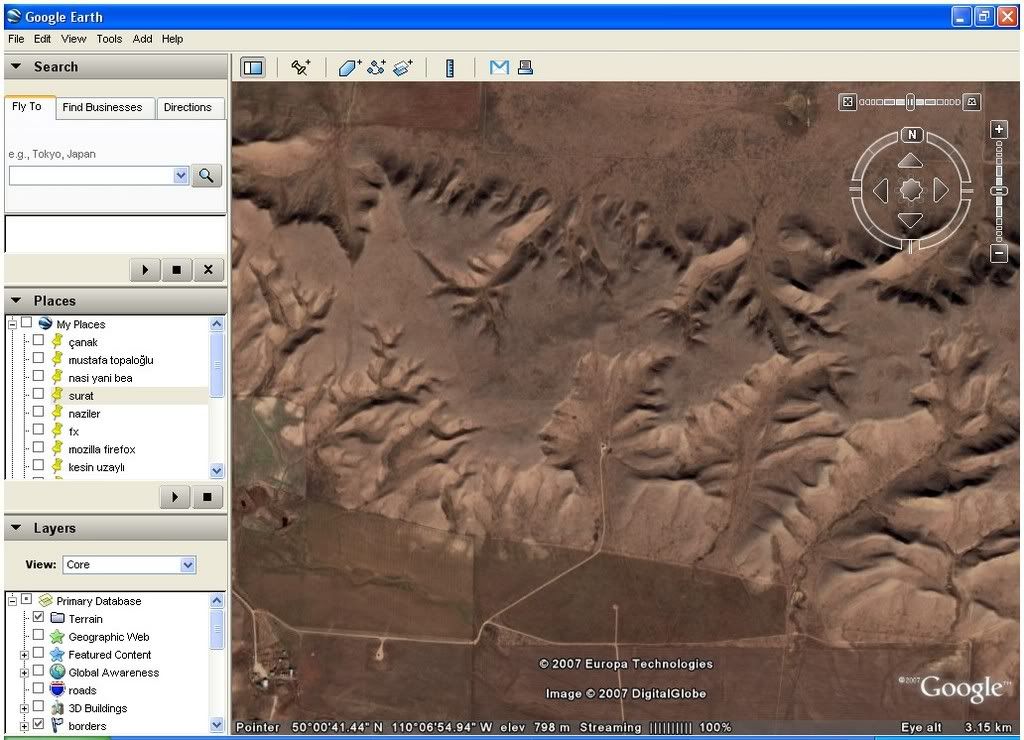Toggle the sidebar panel toolbar icon
This screenshot has height=740, width=1024.
[x=253, y=67]
